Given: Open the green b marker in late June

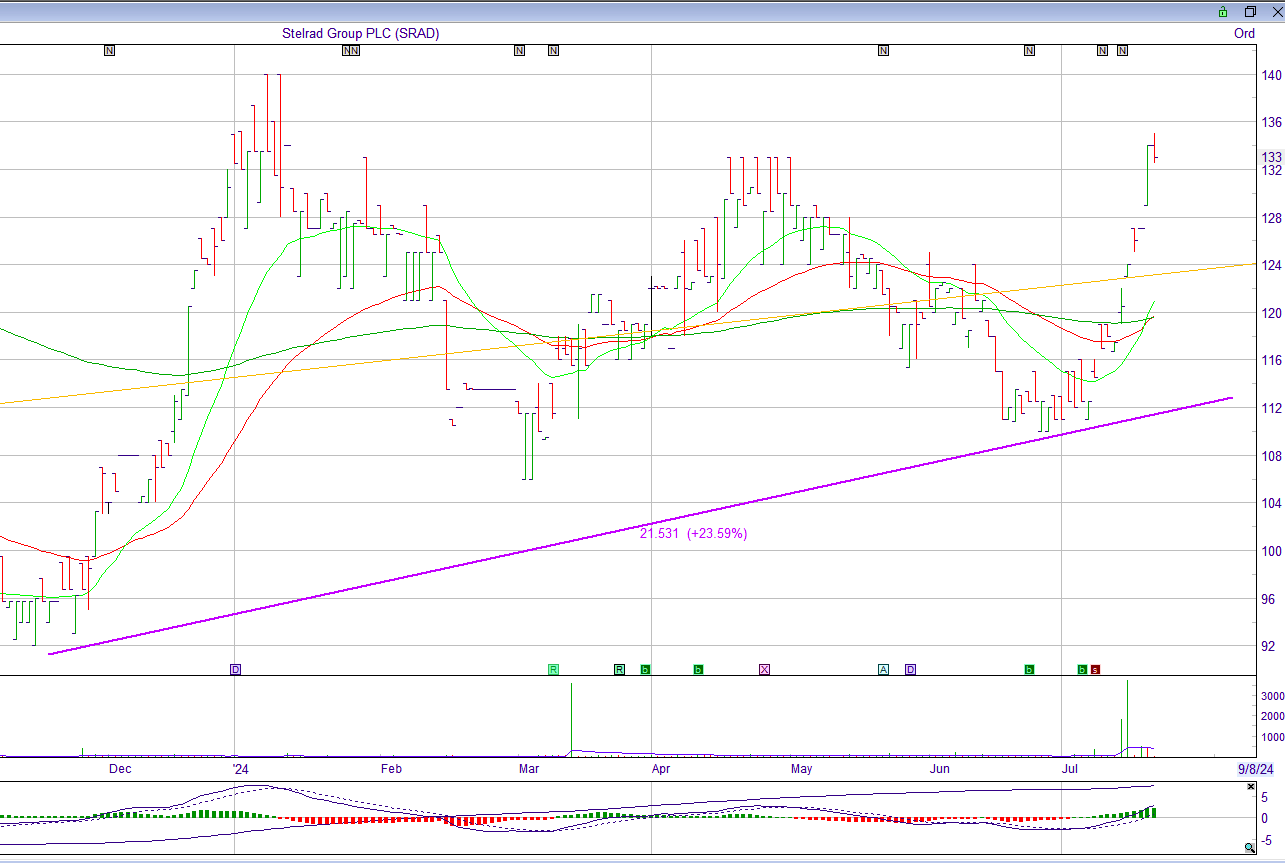Looking at the screenshot, I should click(1029, 669).
